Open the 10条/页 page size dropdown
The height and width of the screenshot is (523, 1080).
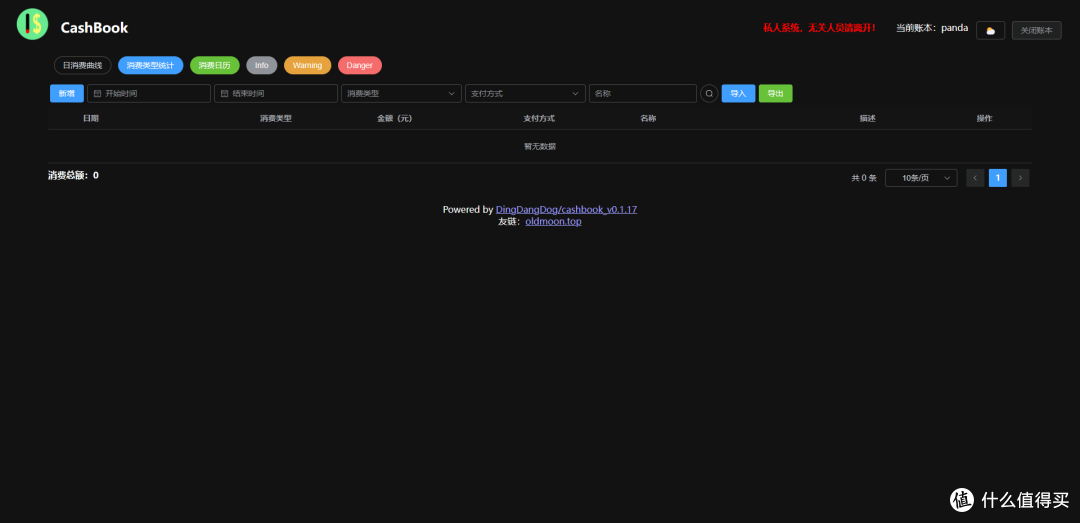(x=921, y=178)
